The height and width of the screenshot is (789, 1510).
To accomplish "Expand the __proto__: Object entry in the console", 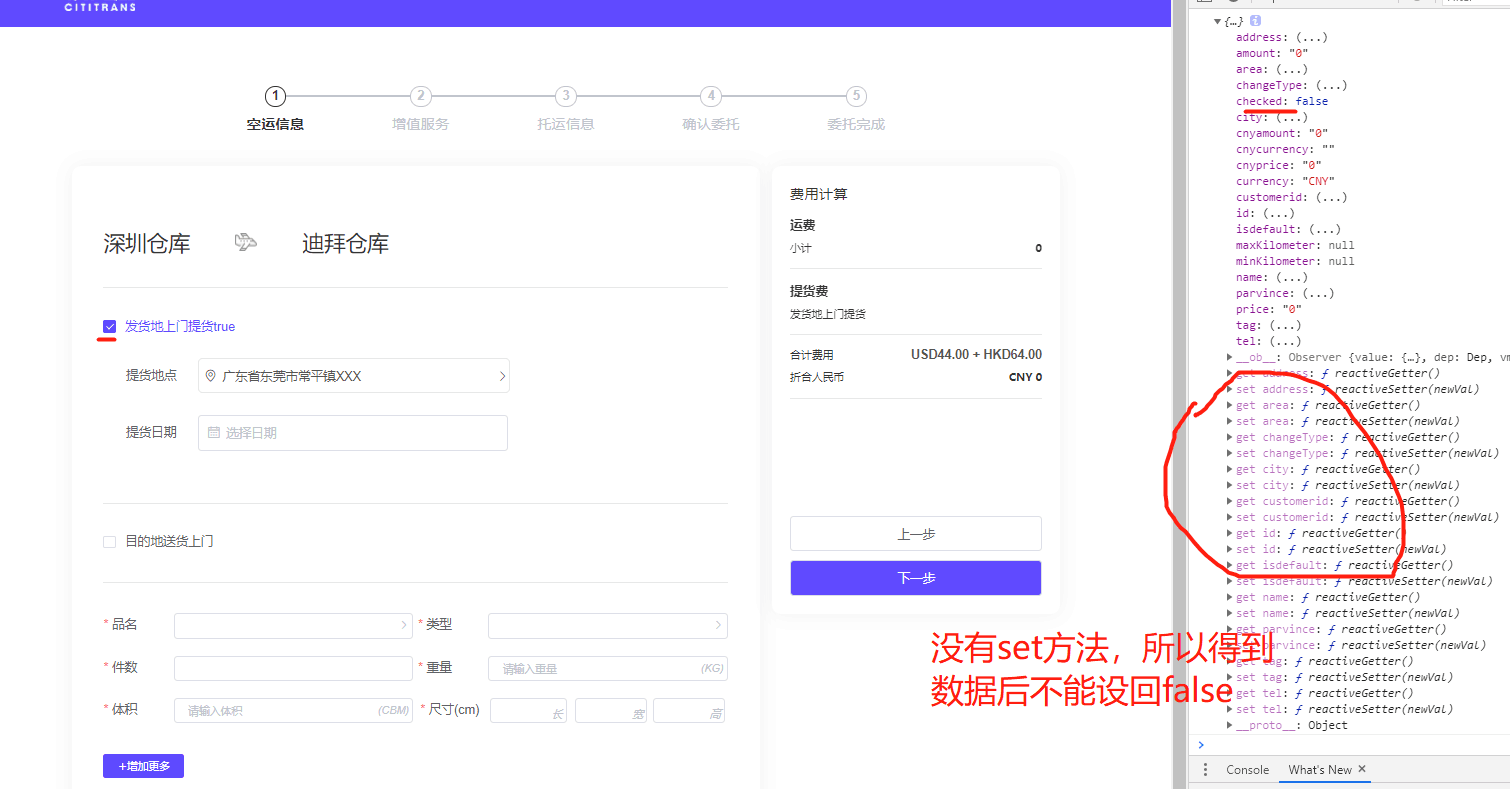I will pyautogui.click(x=1229, y=724).
